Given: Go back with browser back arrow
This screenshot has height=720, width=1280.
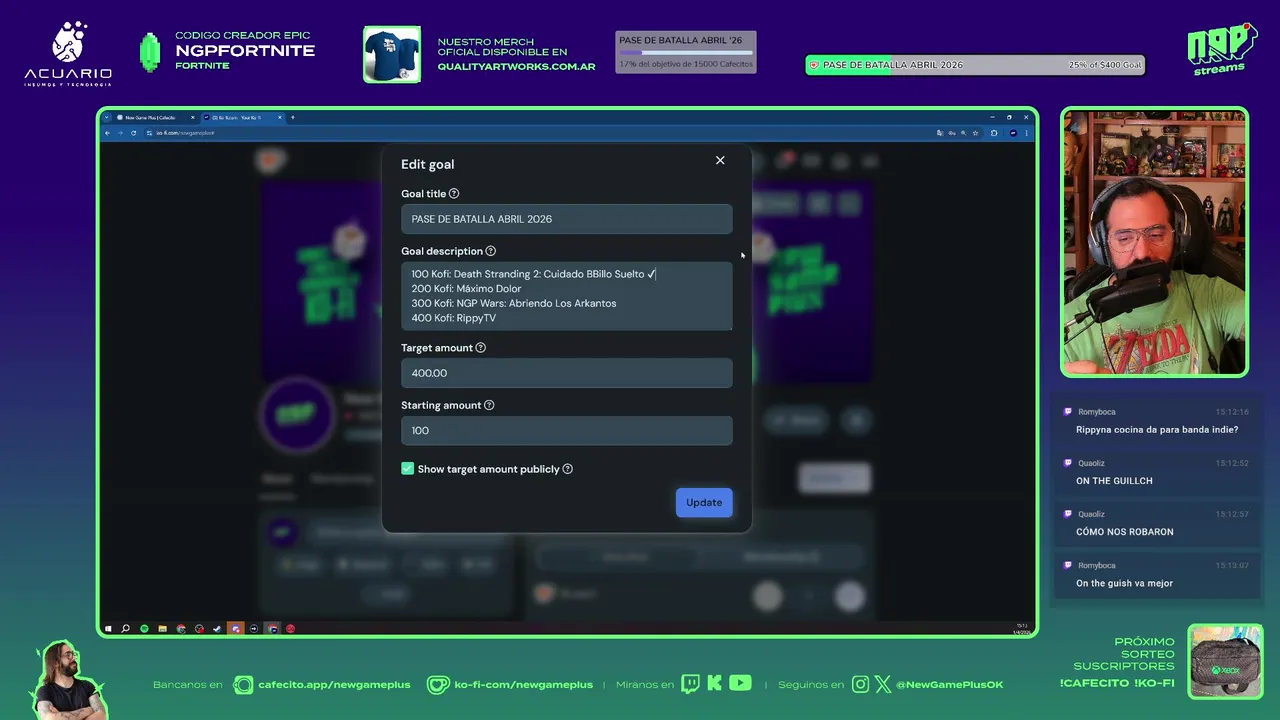Looking at the screenshot, I should [x=107, y=133].
